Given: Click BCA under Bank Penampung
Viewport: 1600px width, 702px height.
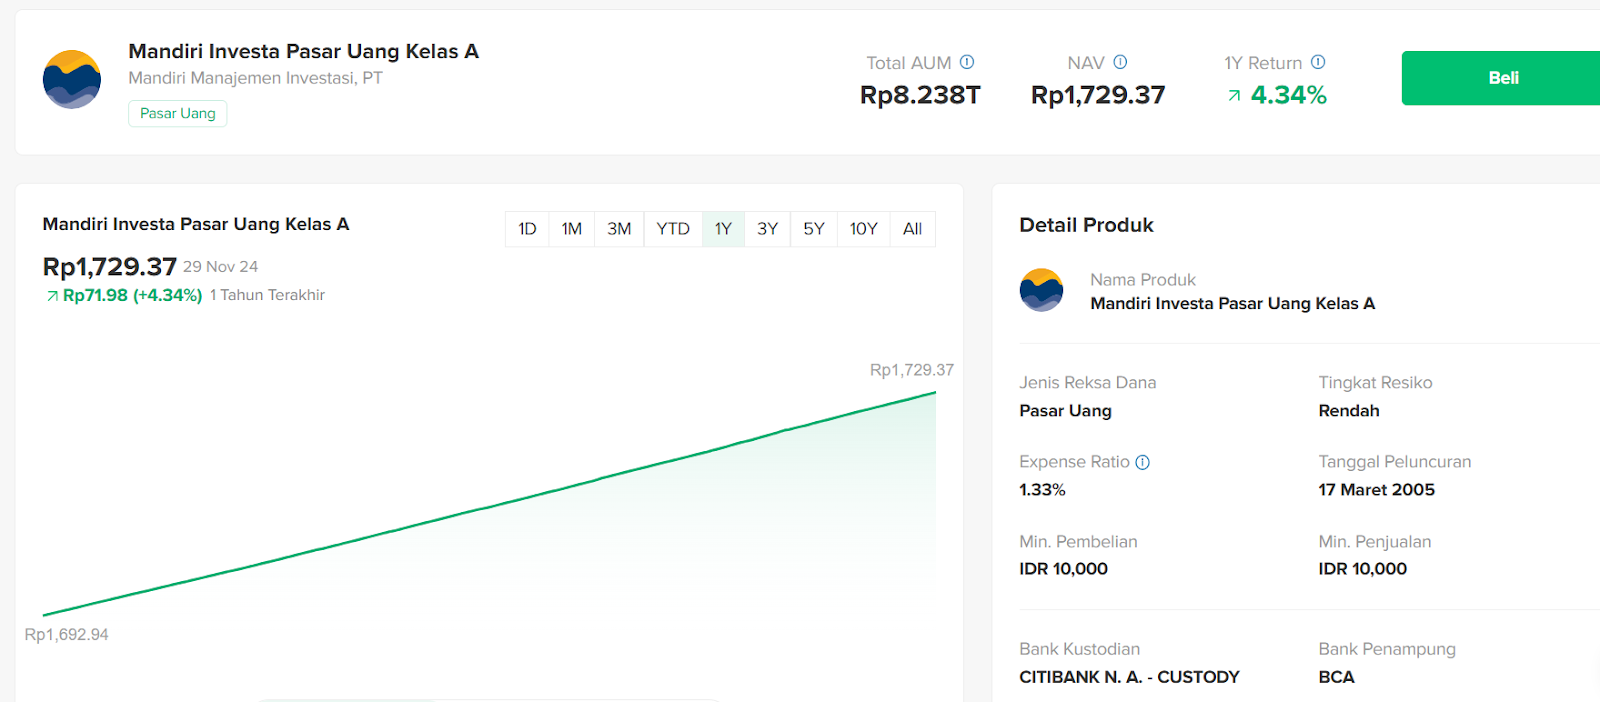Looking at the screenshot, I should [1336, 677].
